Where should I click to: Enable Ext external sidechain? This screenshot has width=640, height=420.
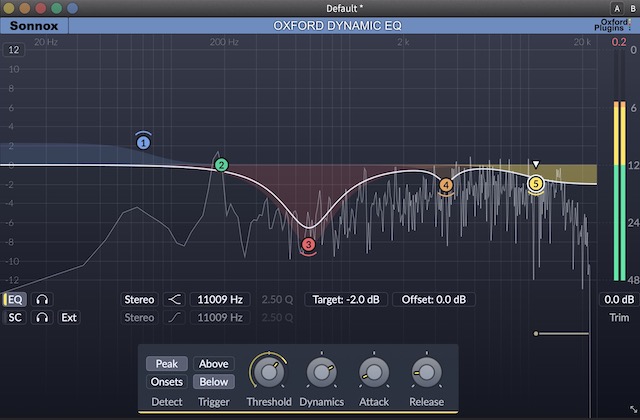click(x=69, y=318)
